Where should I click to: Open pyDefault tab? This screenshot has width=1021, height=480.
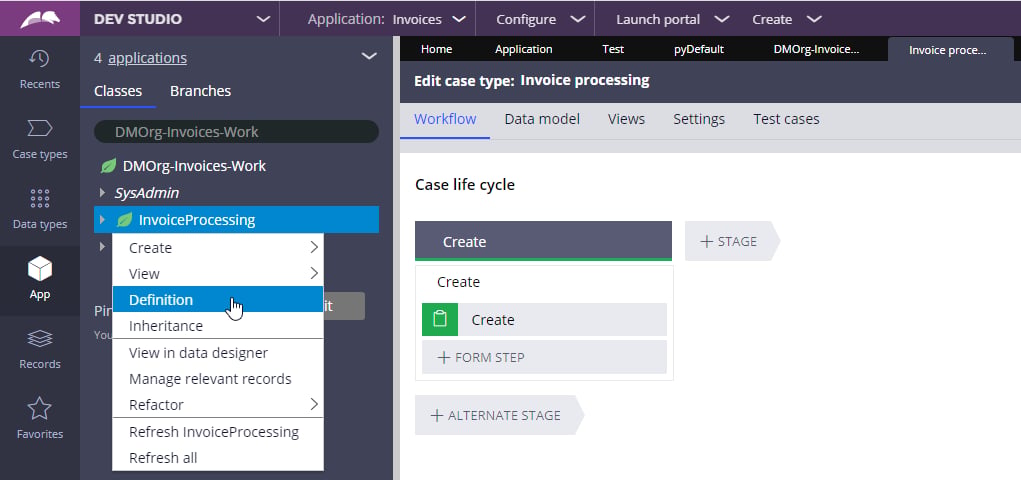(x=699, y=49)
